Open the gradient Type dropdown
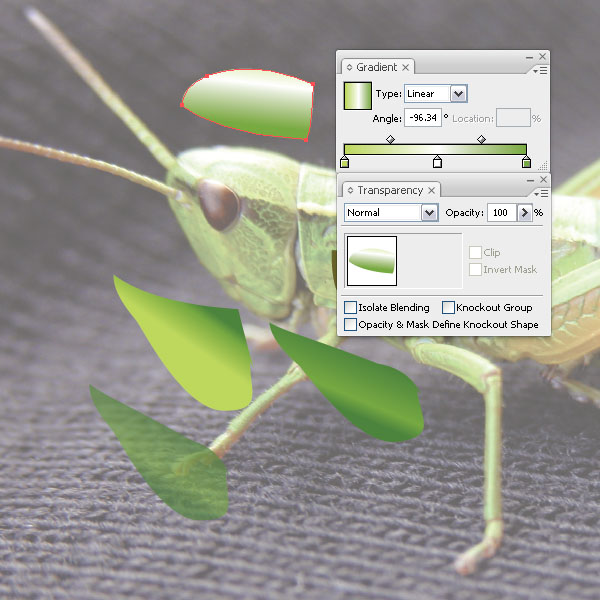 459,94
